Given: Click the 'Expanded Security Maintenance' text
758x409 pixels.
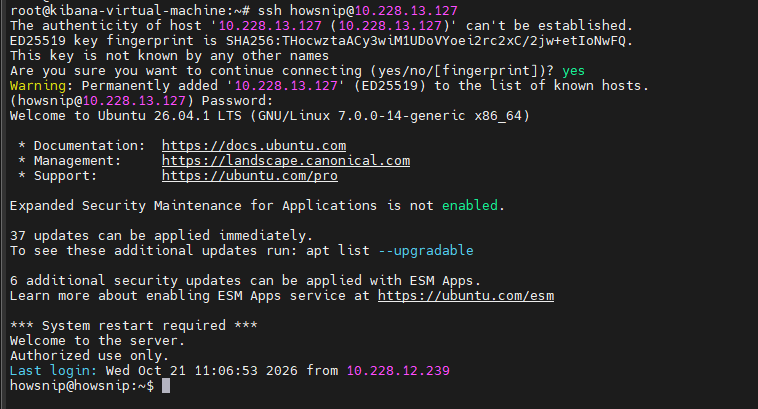Looking at the screenshot, I should click(x=125, y=205).
